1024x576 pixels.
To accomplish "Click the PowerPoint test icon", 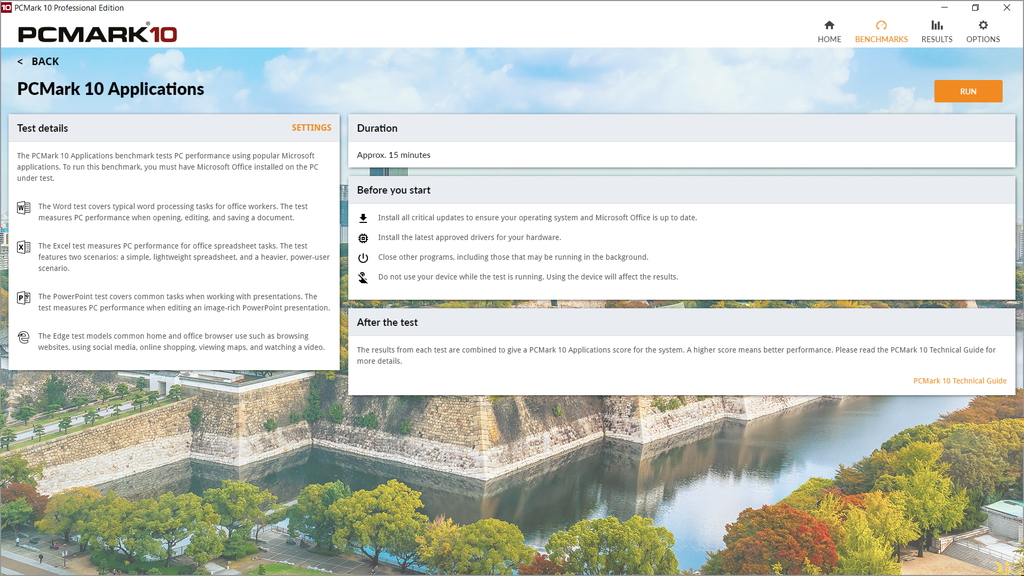I will (x=22, y=299).
